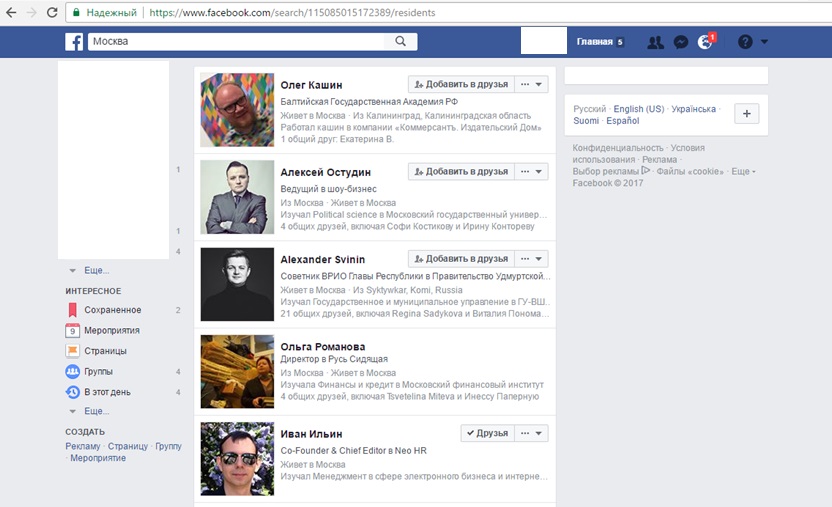Open the options dropdown next to Олег Кашин
Viewport: 832px width, 507px height.
click(532, 85)
